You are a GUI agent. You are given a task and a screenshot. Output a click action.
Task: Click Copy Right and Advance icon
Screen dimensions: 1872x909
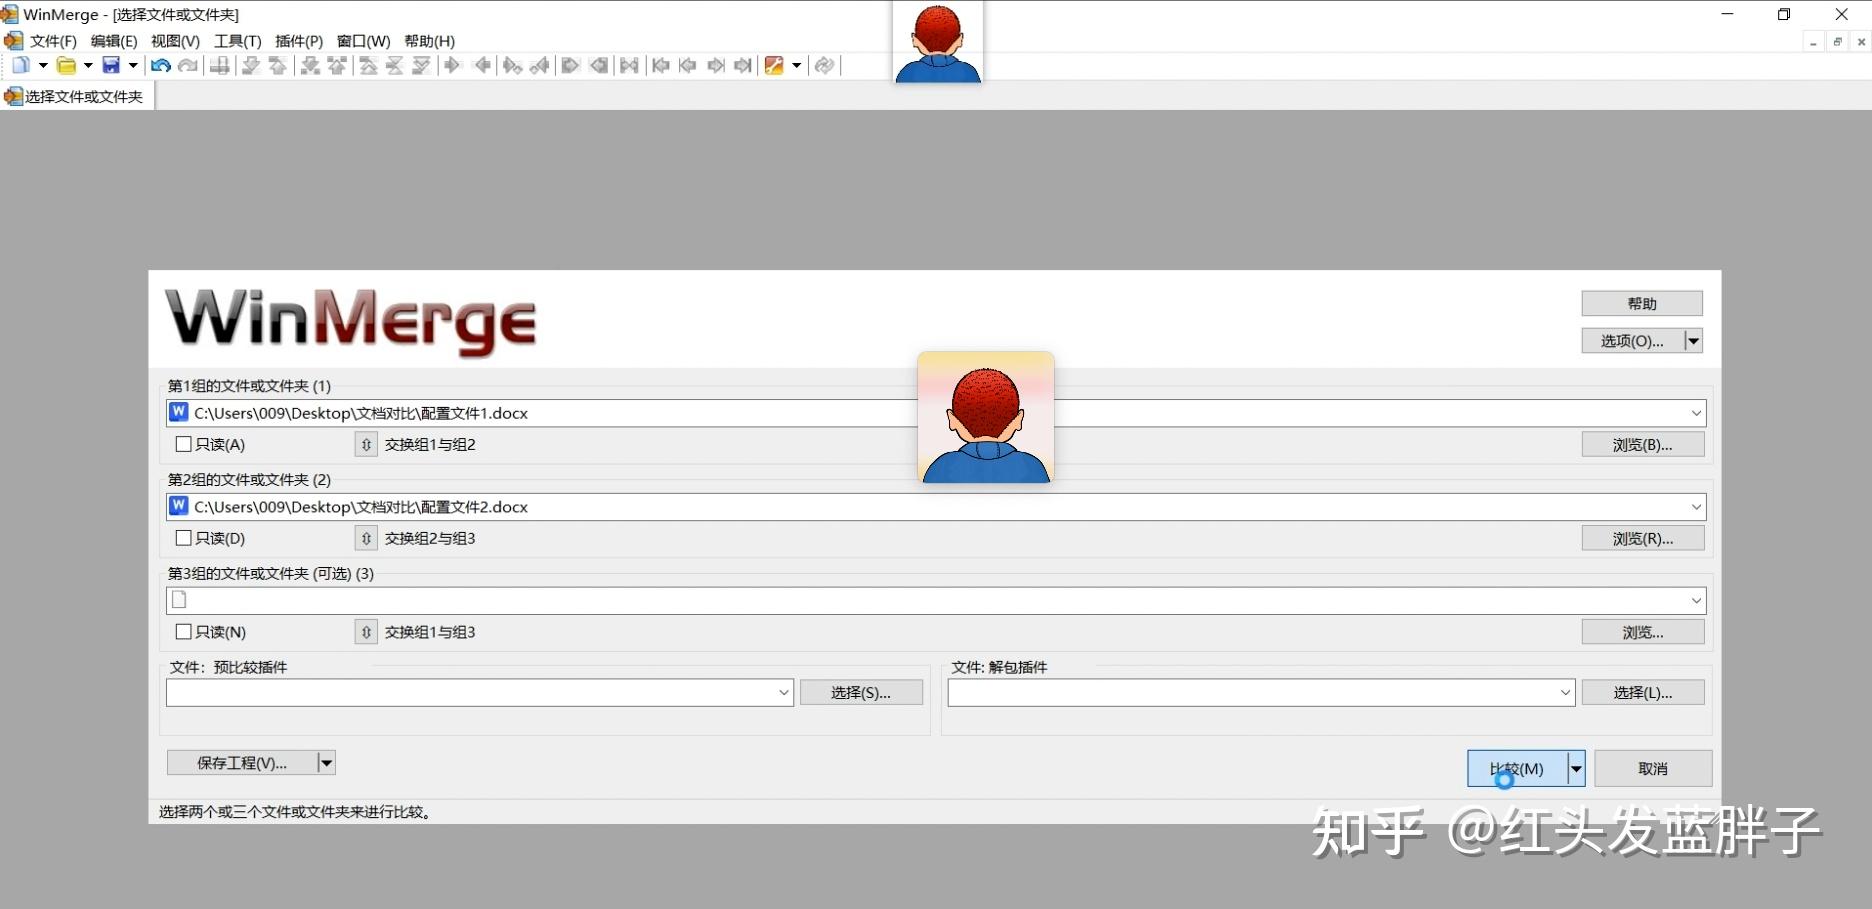513,65
